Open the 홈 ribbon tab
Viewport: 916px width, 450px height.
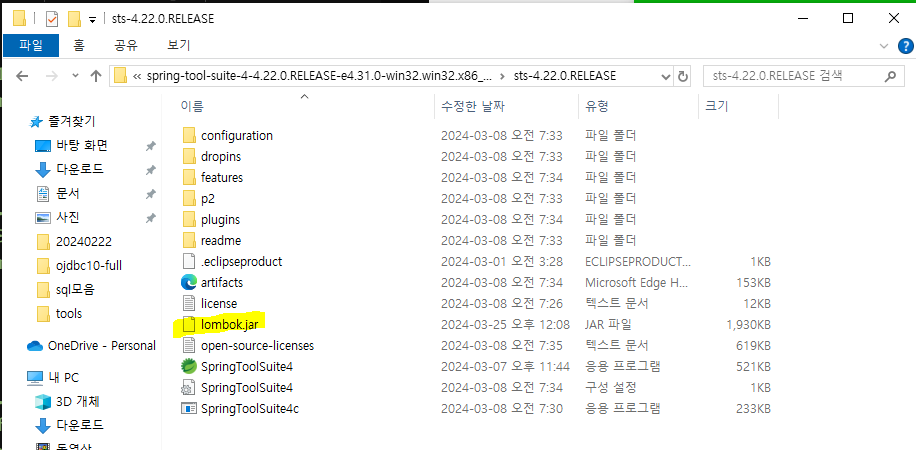coord(79,46)
